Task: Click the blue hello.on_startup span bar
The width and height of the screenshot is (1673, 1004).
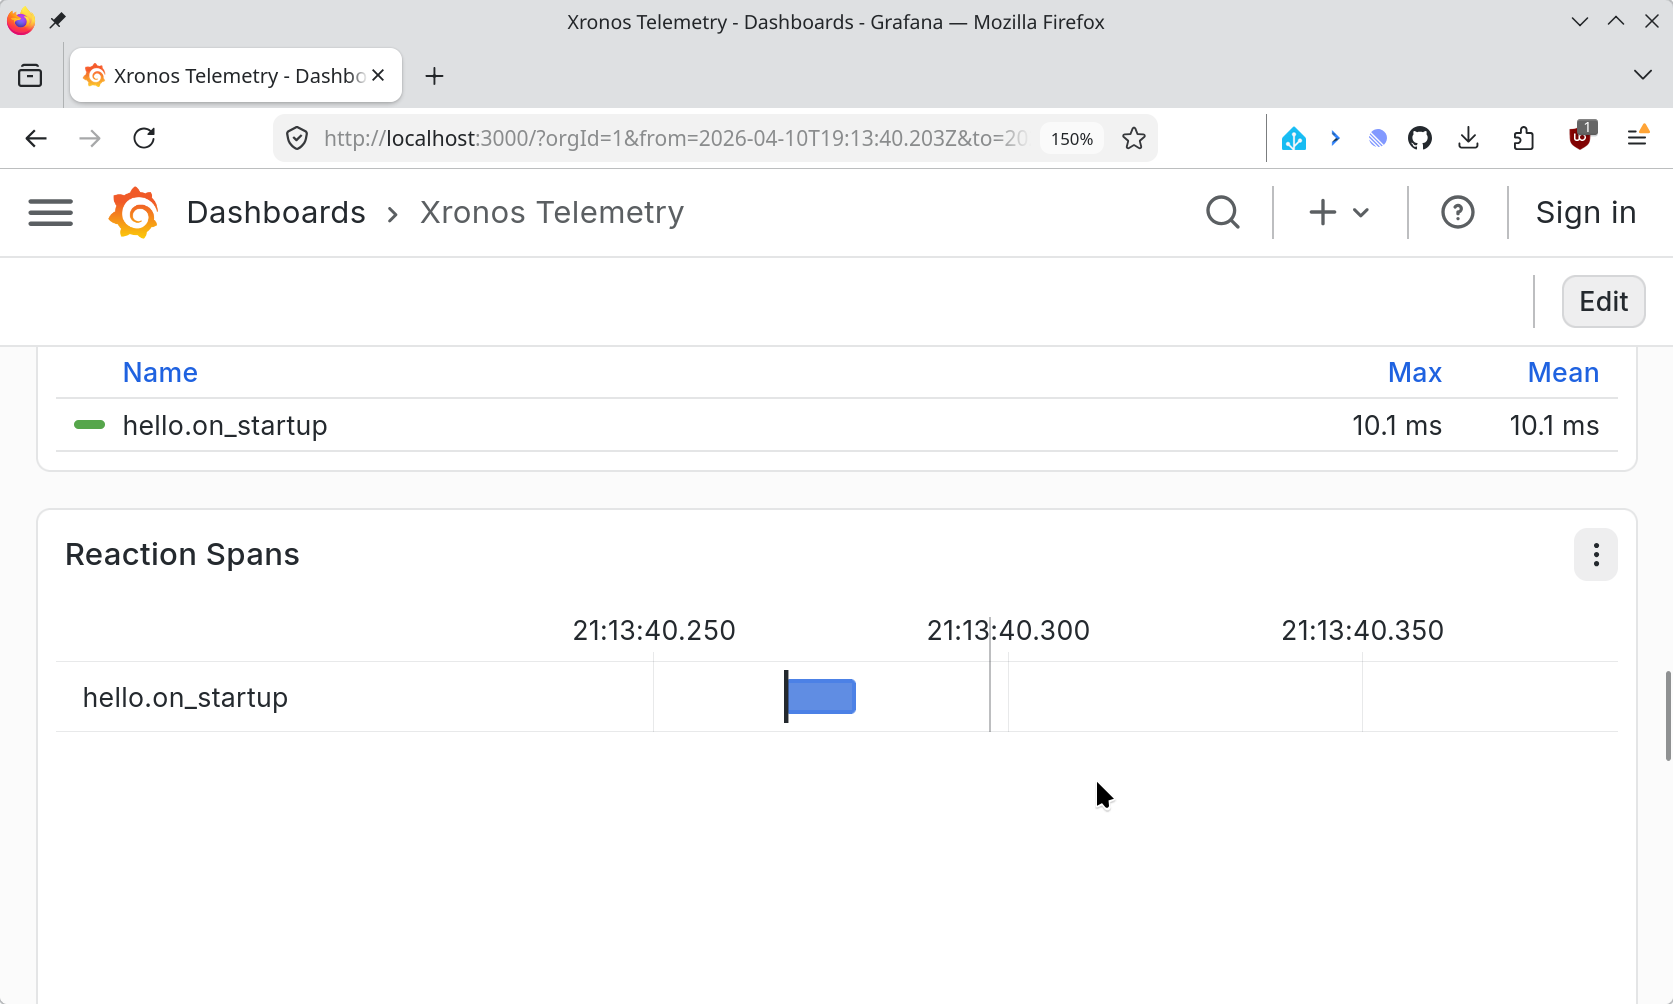Action: (x=821, y=697)
